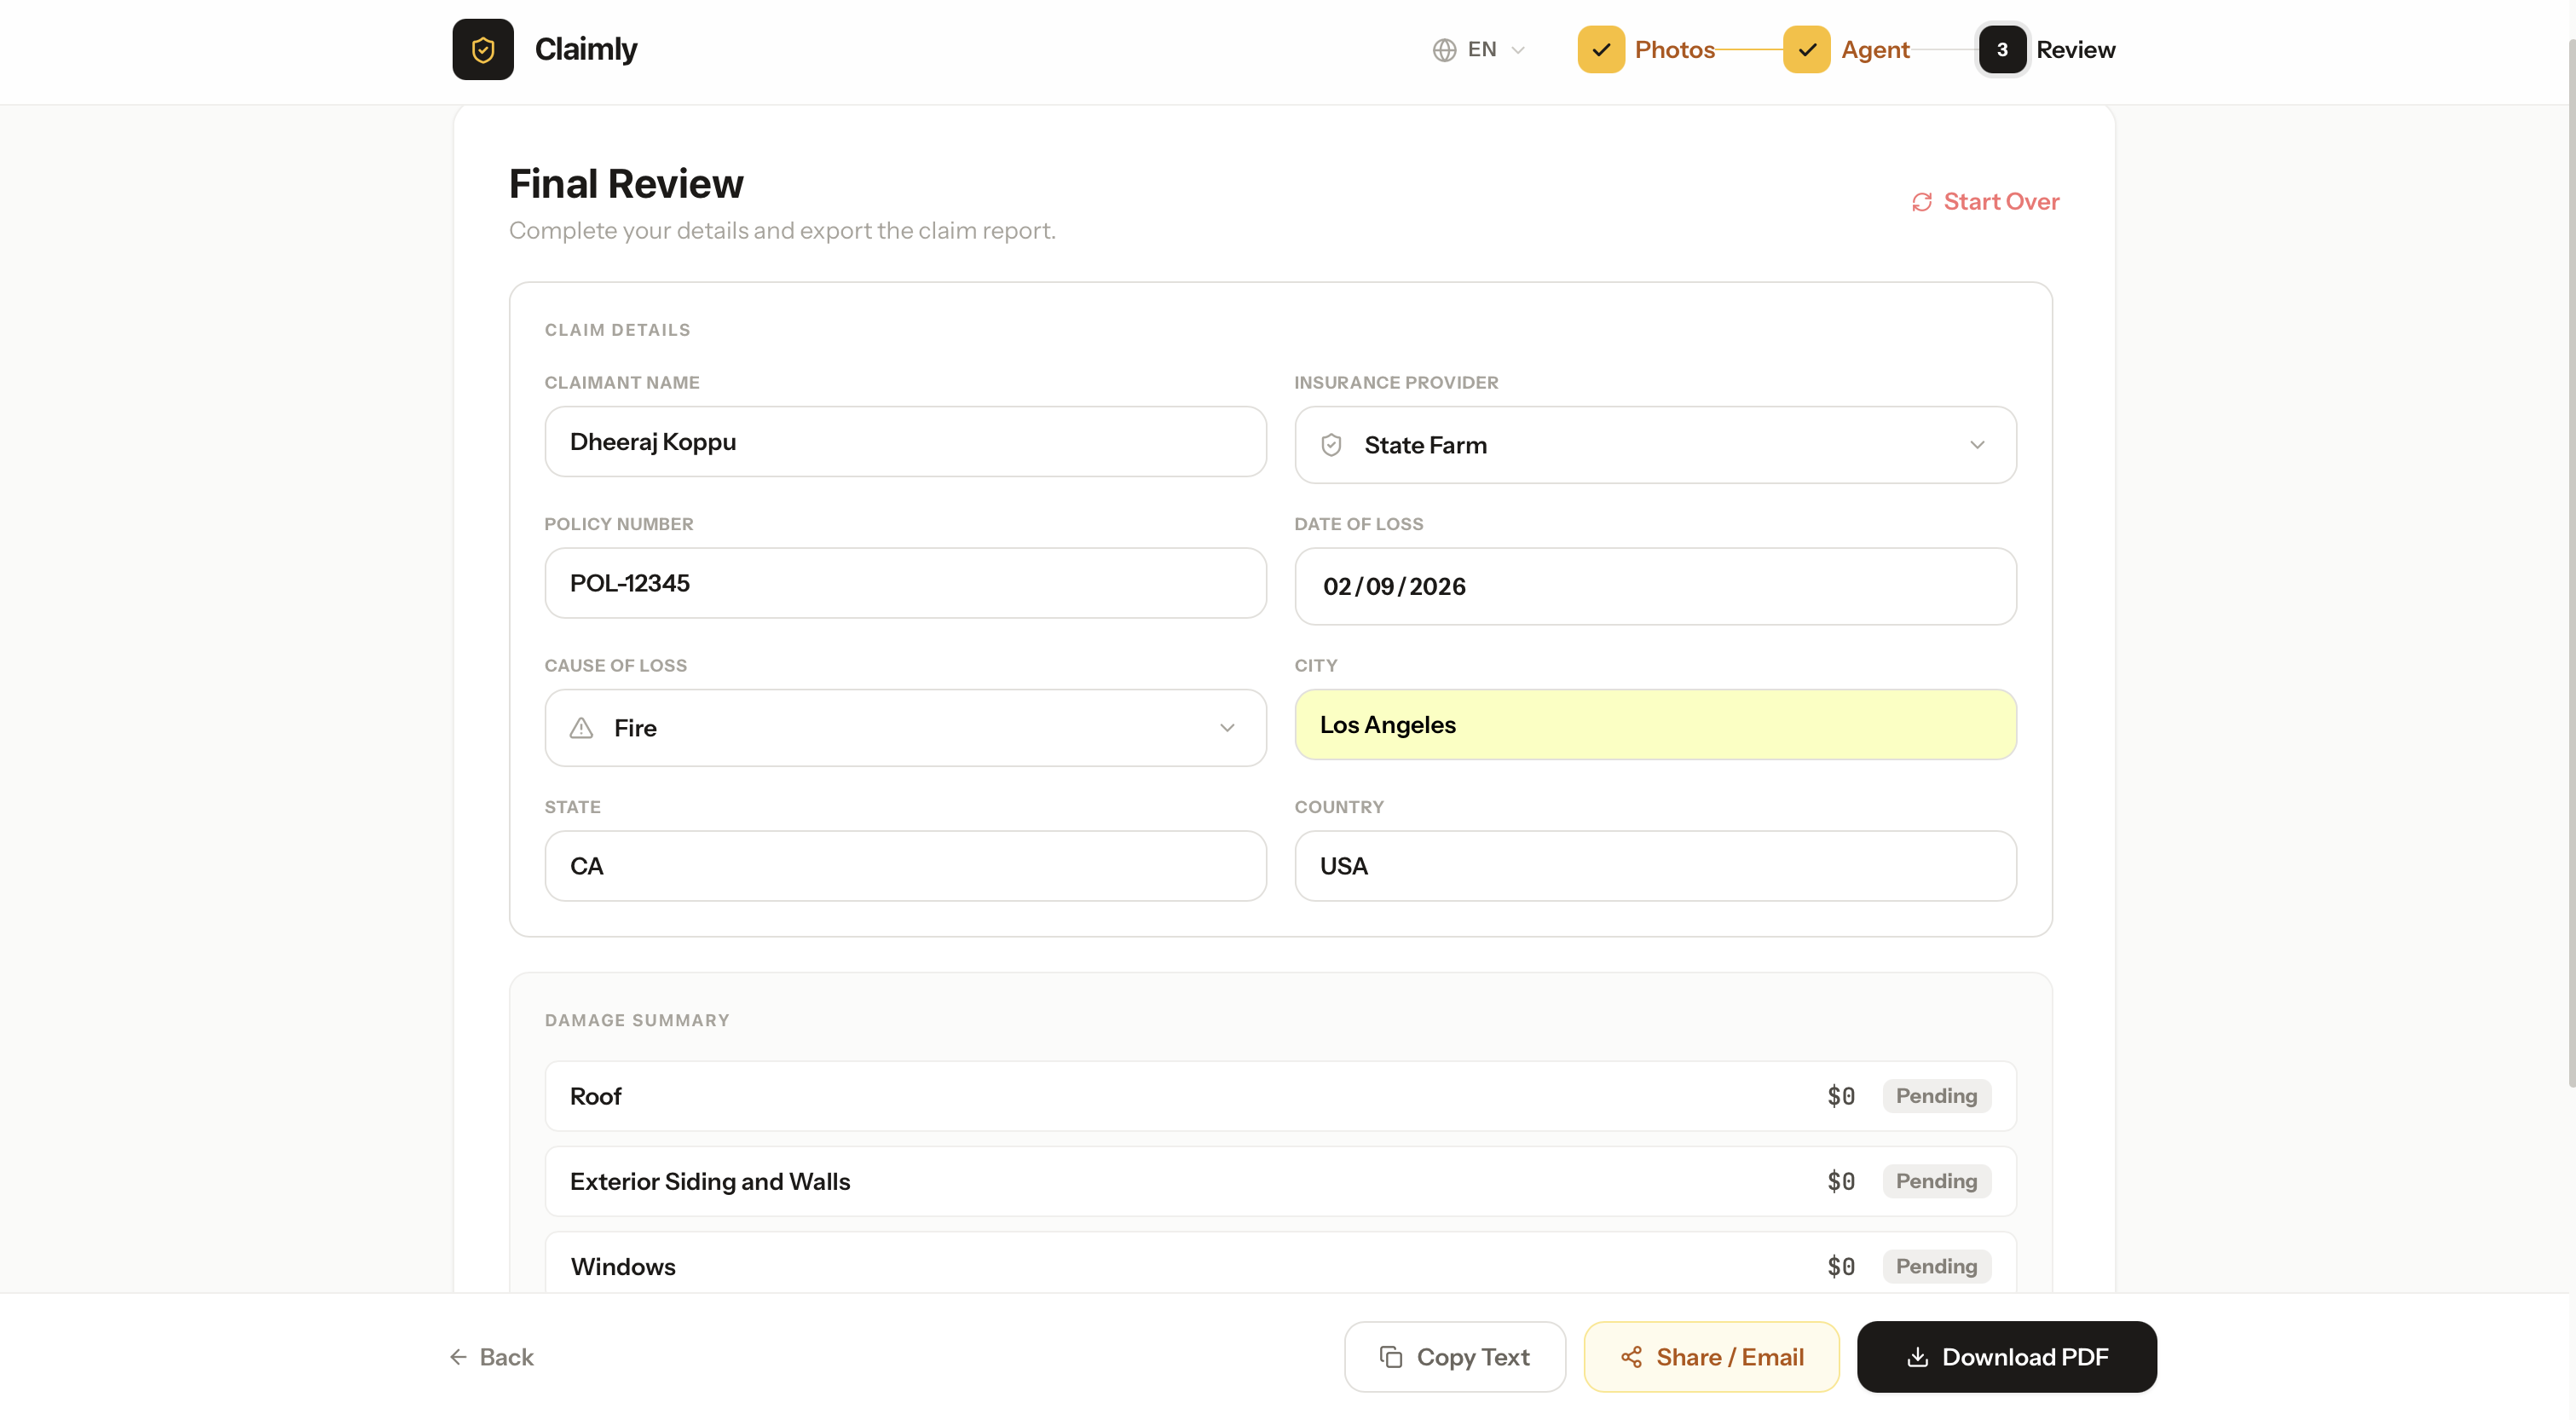2576x1420 pixels.
Task: Click the Agent step checkmark icon
Action: 1806,50
